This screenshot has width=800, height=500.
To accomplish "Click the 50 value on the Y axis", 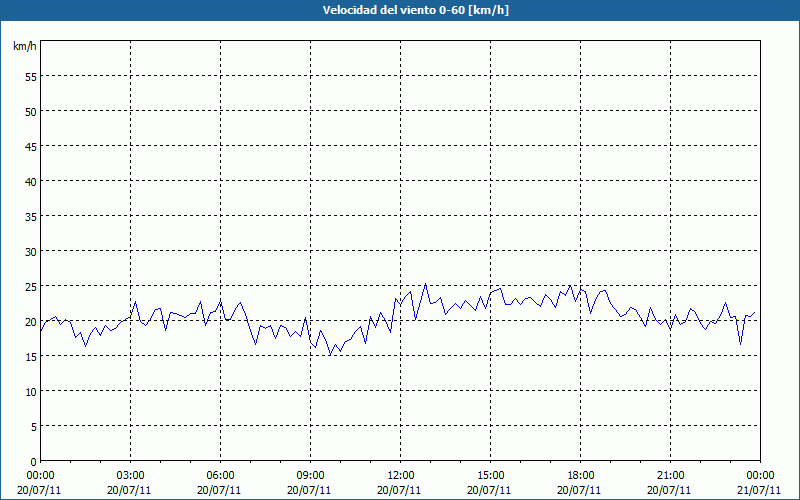I will (x=31, y=112).
